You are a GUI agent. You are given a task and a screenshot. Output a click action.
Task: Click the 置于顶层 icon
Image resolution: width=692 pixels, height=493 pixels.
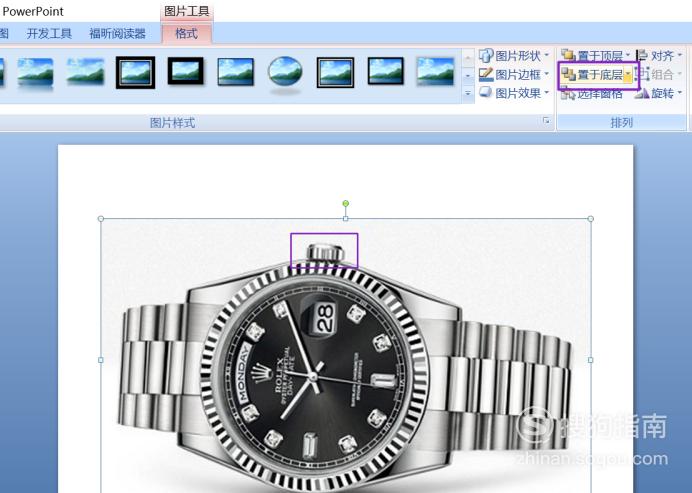568,56
